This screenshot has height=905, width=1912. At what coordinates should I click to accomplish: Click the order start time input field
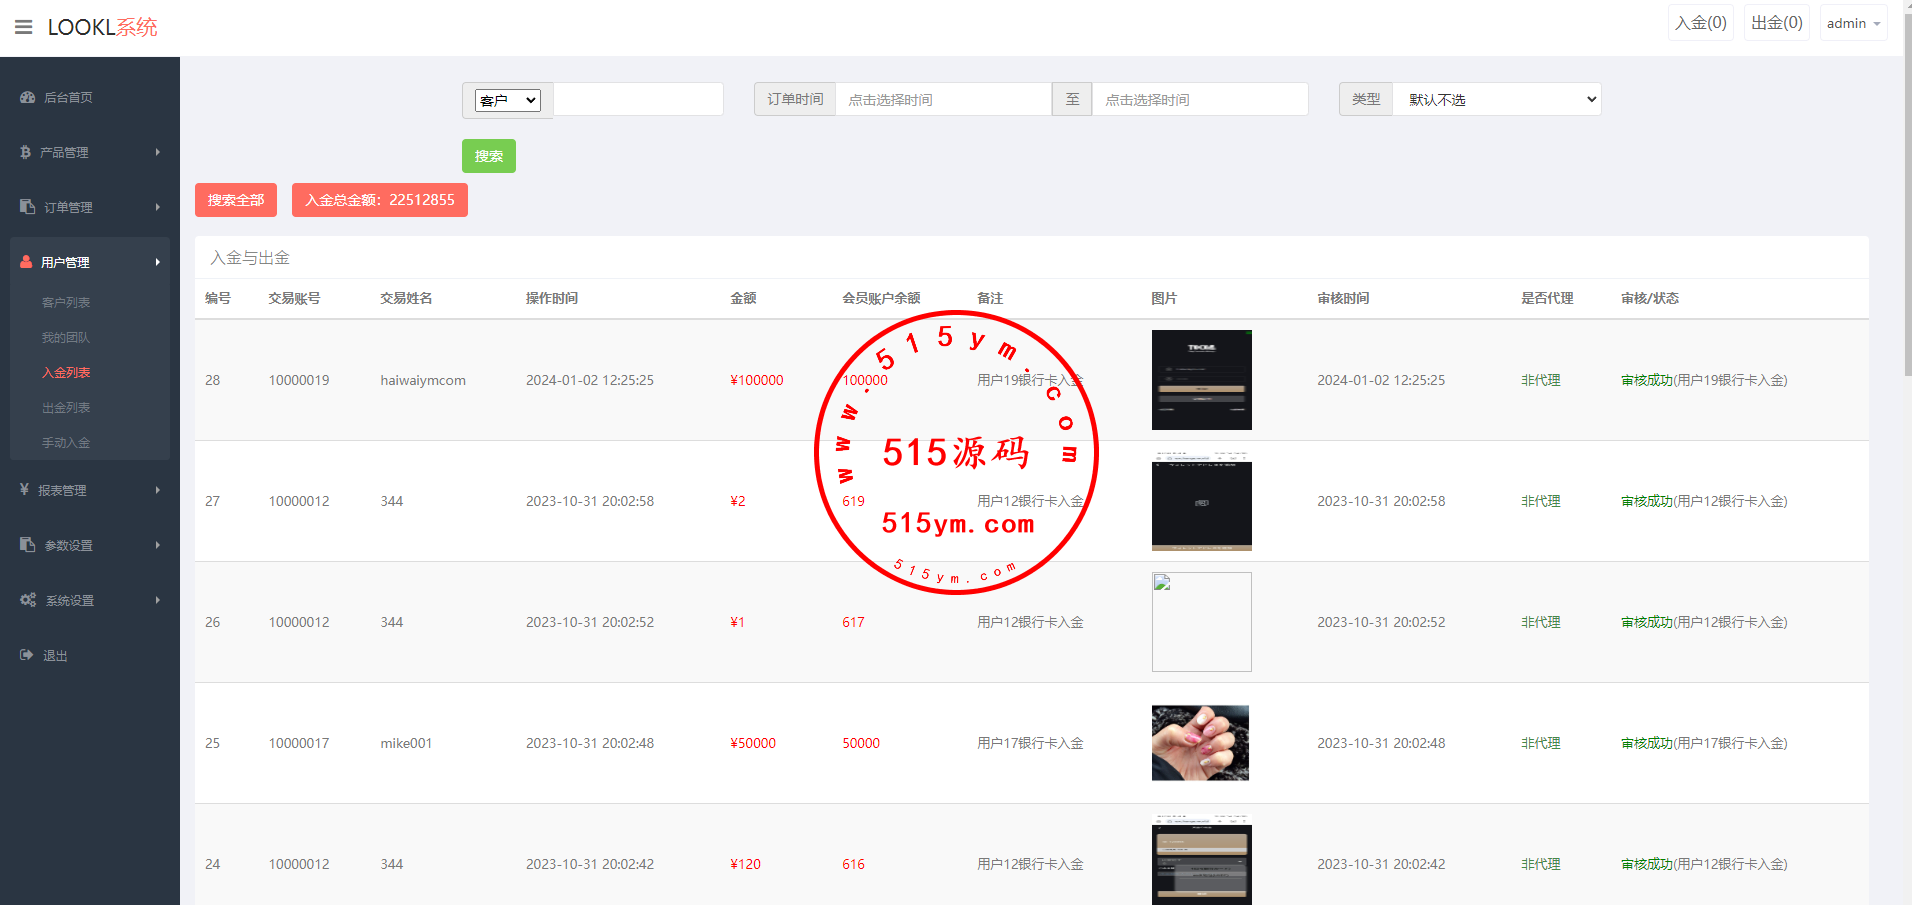pyautogui.click(x=942, y=100)
